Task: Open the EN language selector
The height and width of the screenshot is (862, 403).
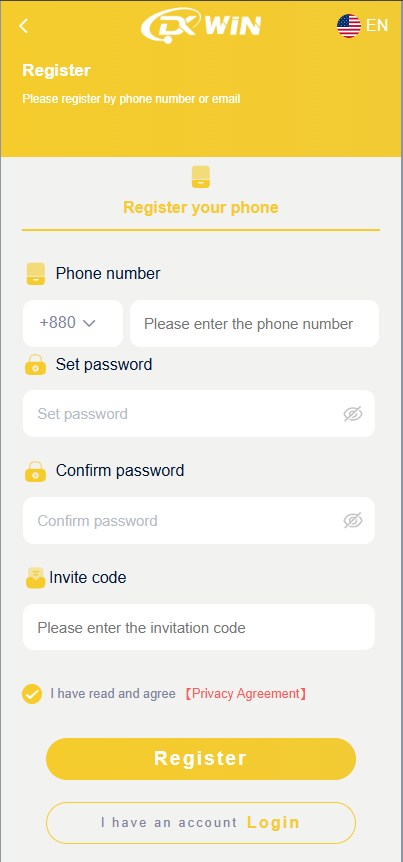Action: point(377,26)
